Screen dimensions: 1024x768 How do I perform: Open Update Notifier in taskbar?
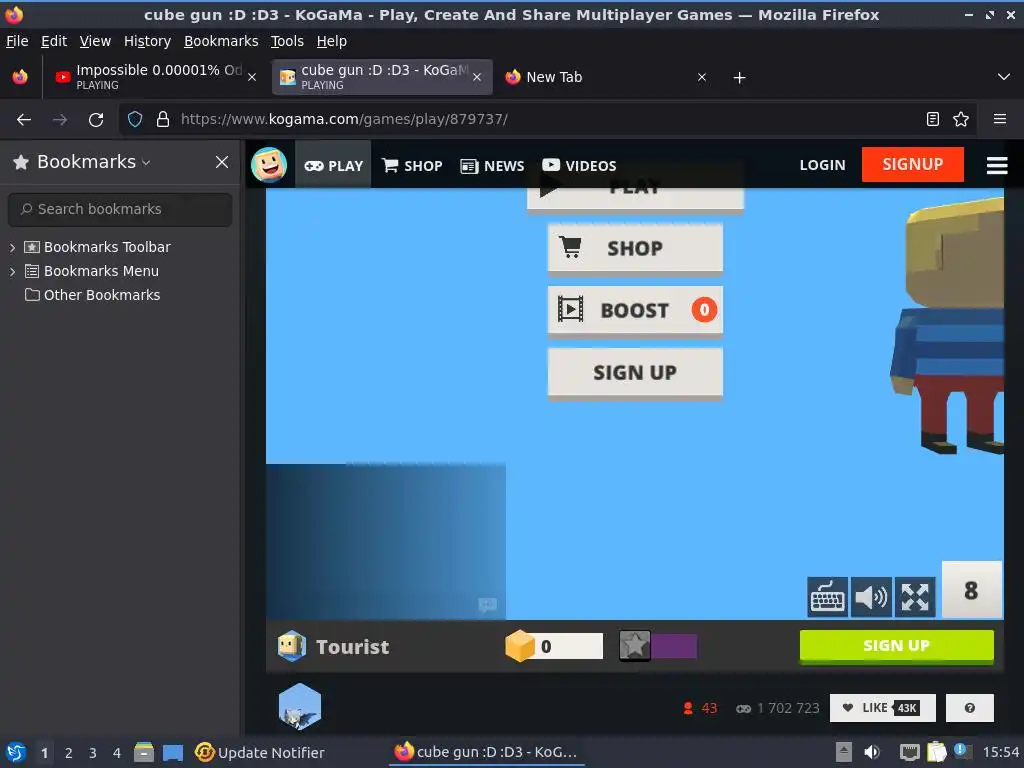click(260, 753)
